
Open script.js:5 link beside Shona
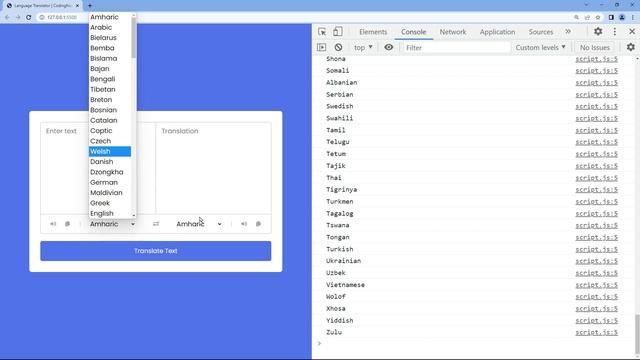pos(596,59)
